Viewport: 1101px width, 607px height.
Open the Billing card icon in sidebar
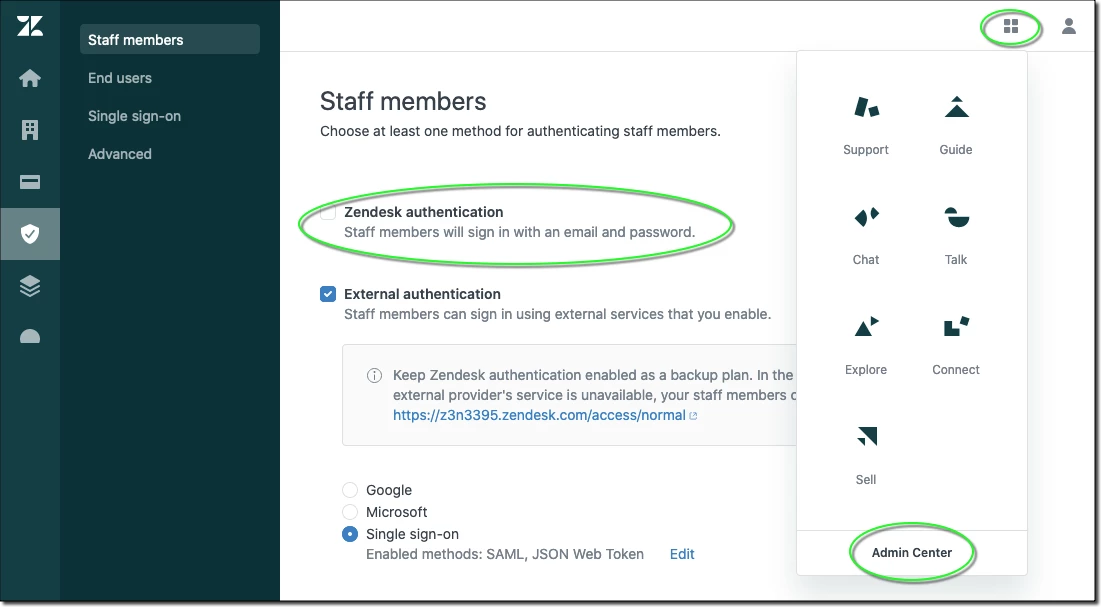coord(29,182)
